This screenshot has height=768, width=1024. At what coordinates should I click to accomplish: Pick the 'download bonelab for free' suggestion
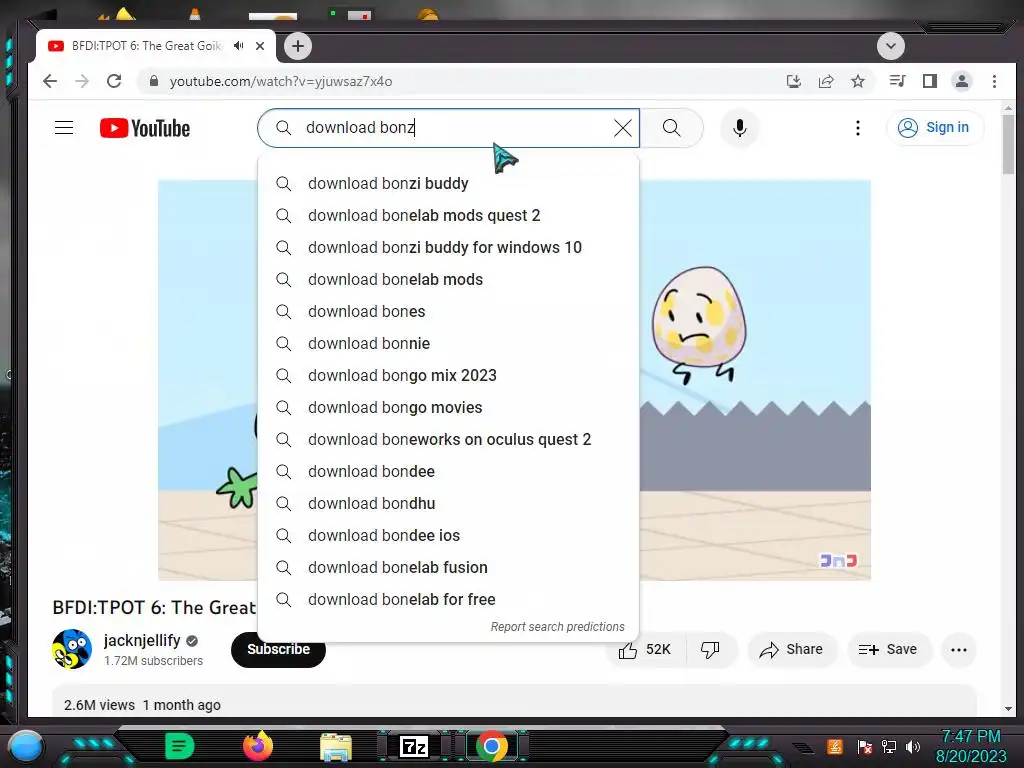pyautogui.click(x=448, y=600)
